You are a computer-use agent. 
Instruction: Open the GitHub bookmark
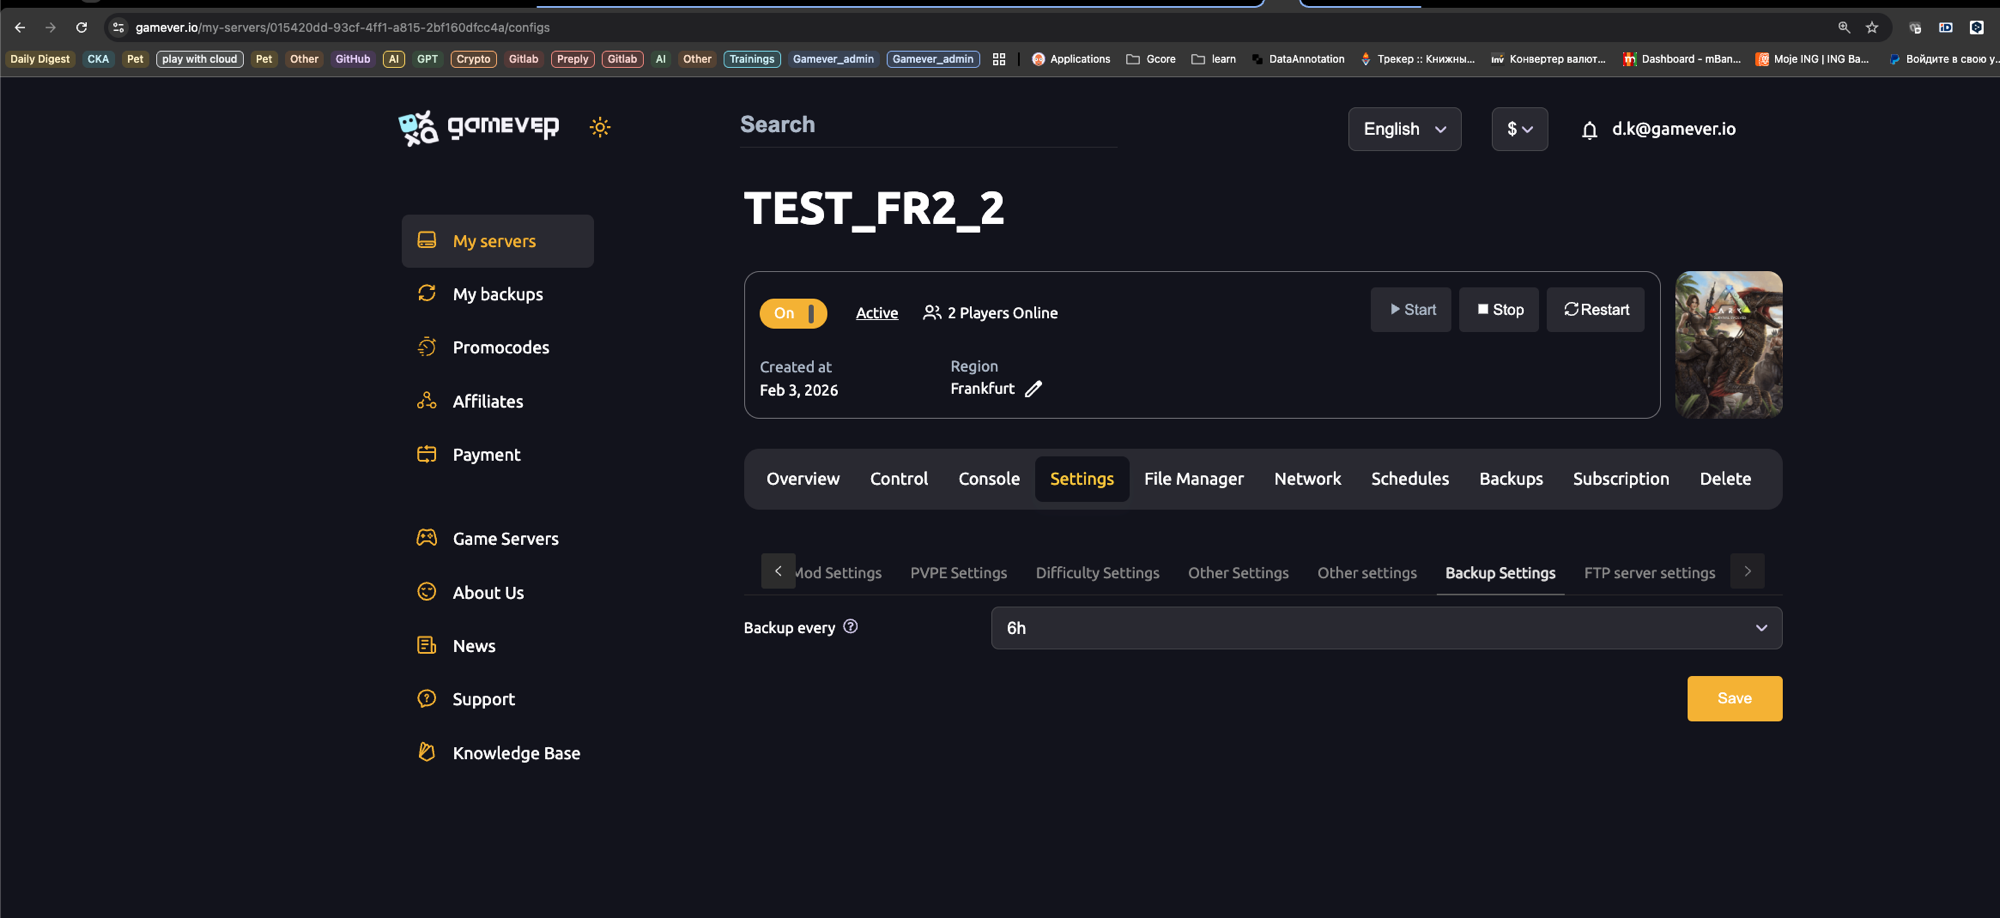[353, 59]
